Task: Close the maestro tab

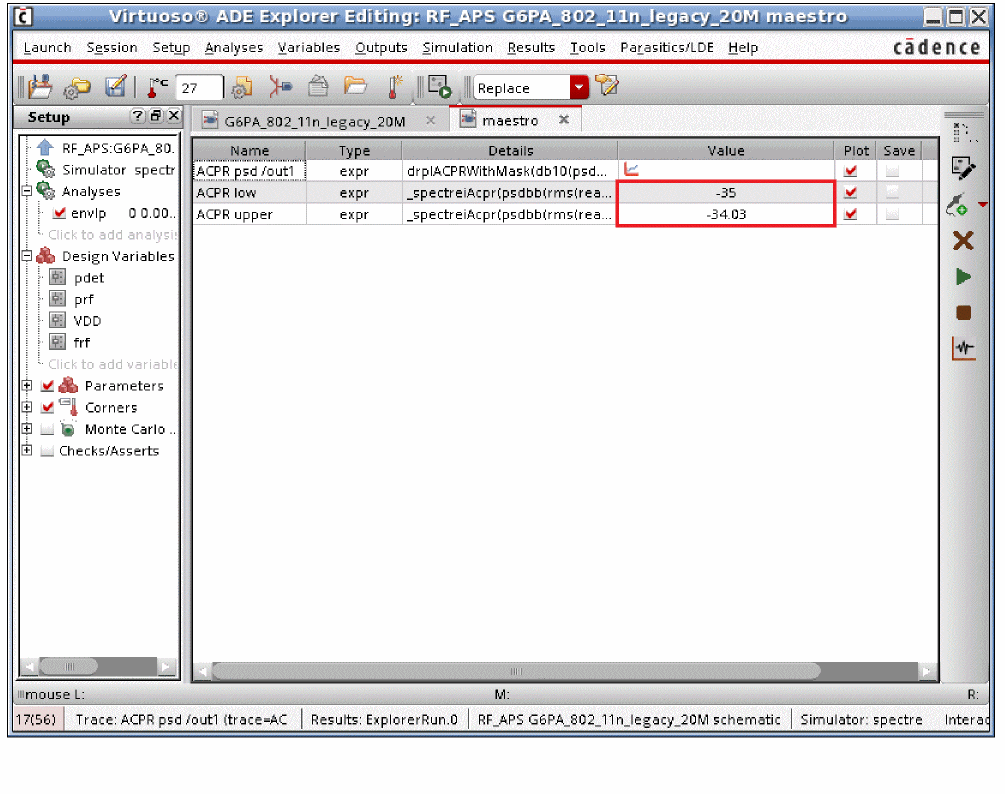Action: click(564, 119)
